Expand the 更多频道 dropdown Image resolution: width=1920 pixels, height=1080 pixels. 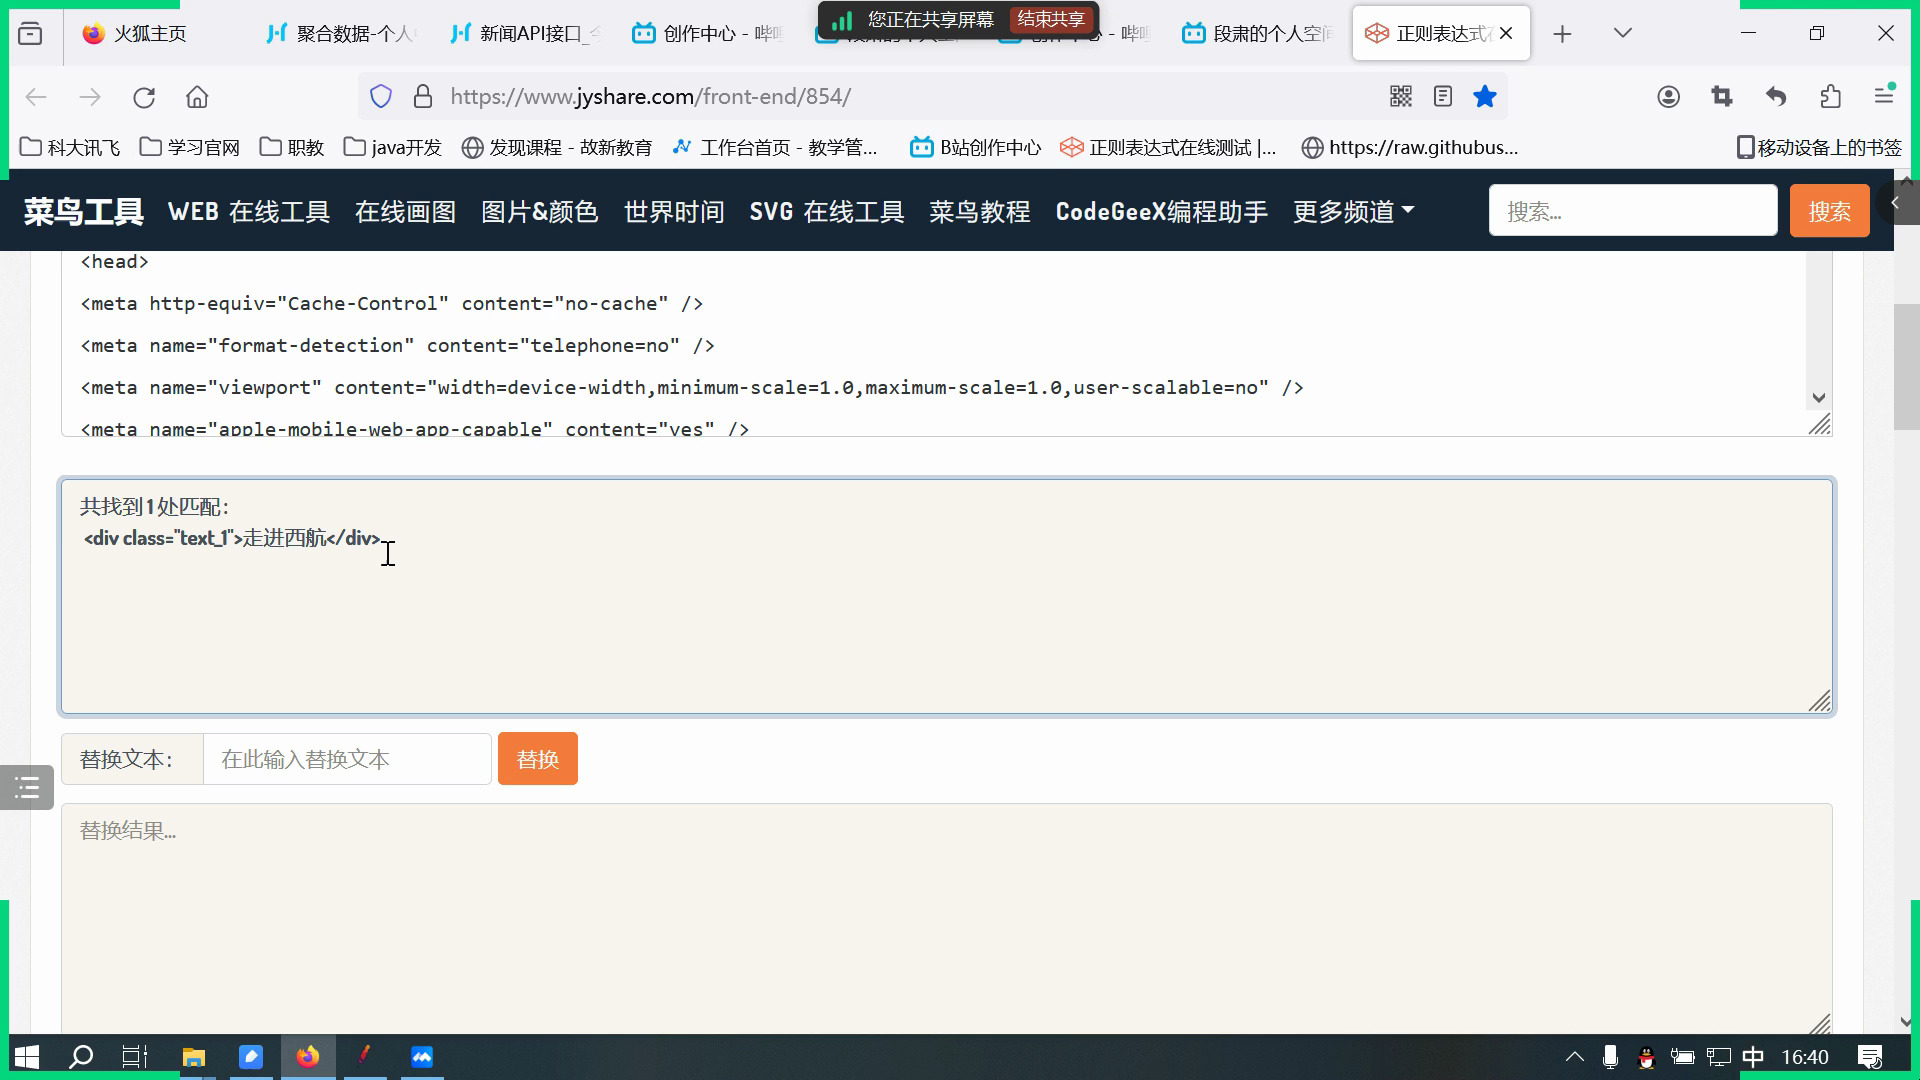tap(1354, 212)
